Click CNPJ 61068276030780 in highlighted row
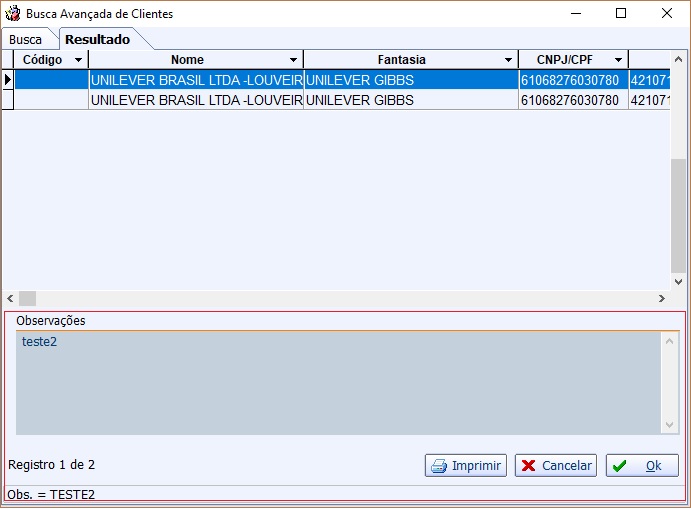This screenshot has height=509, width=691. tap(574, 80)
